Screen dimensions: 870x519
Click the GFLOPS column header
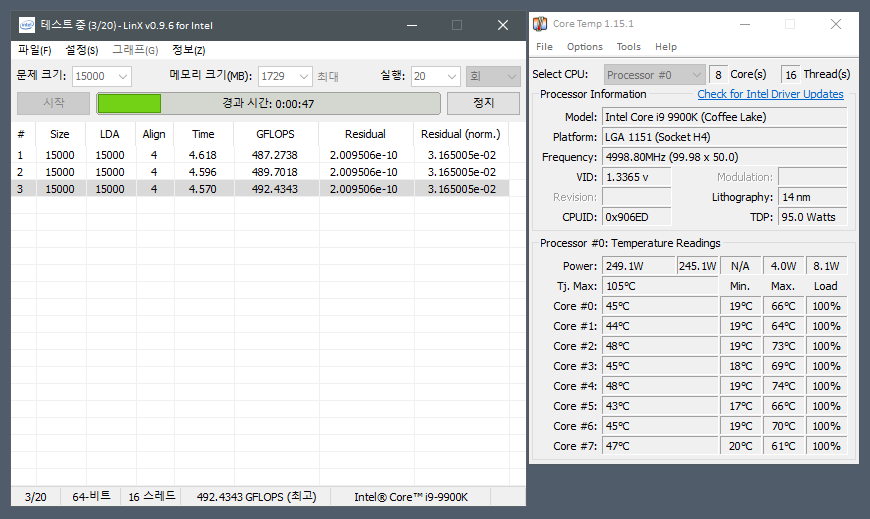[275, 134]
